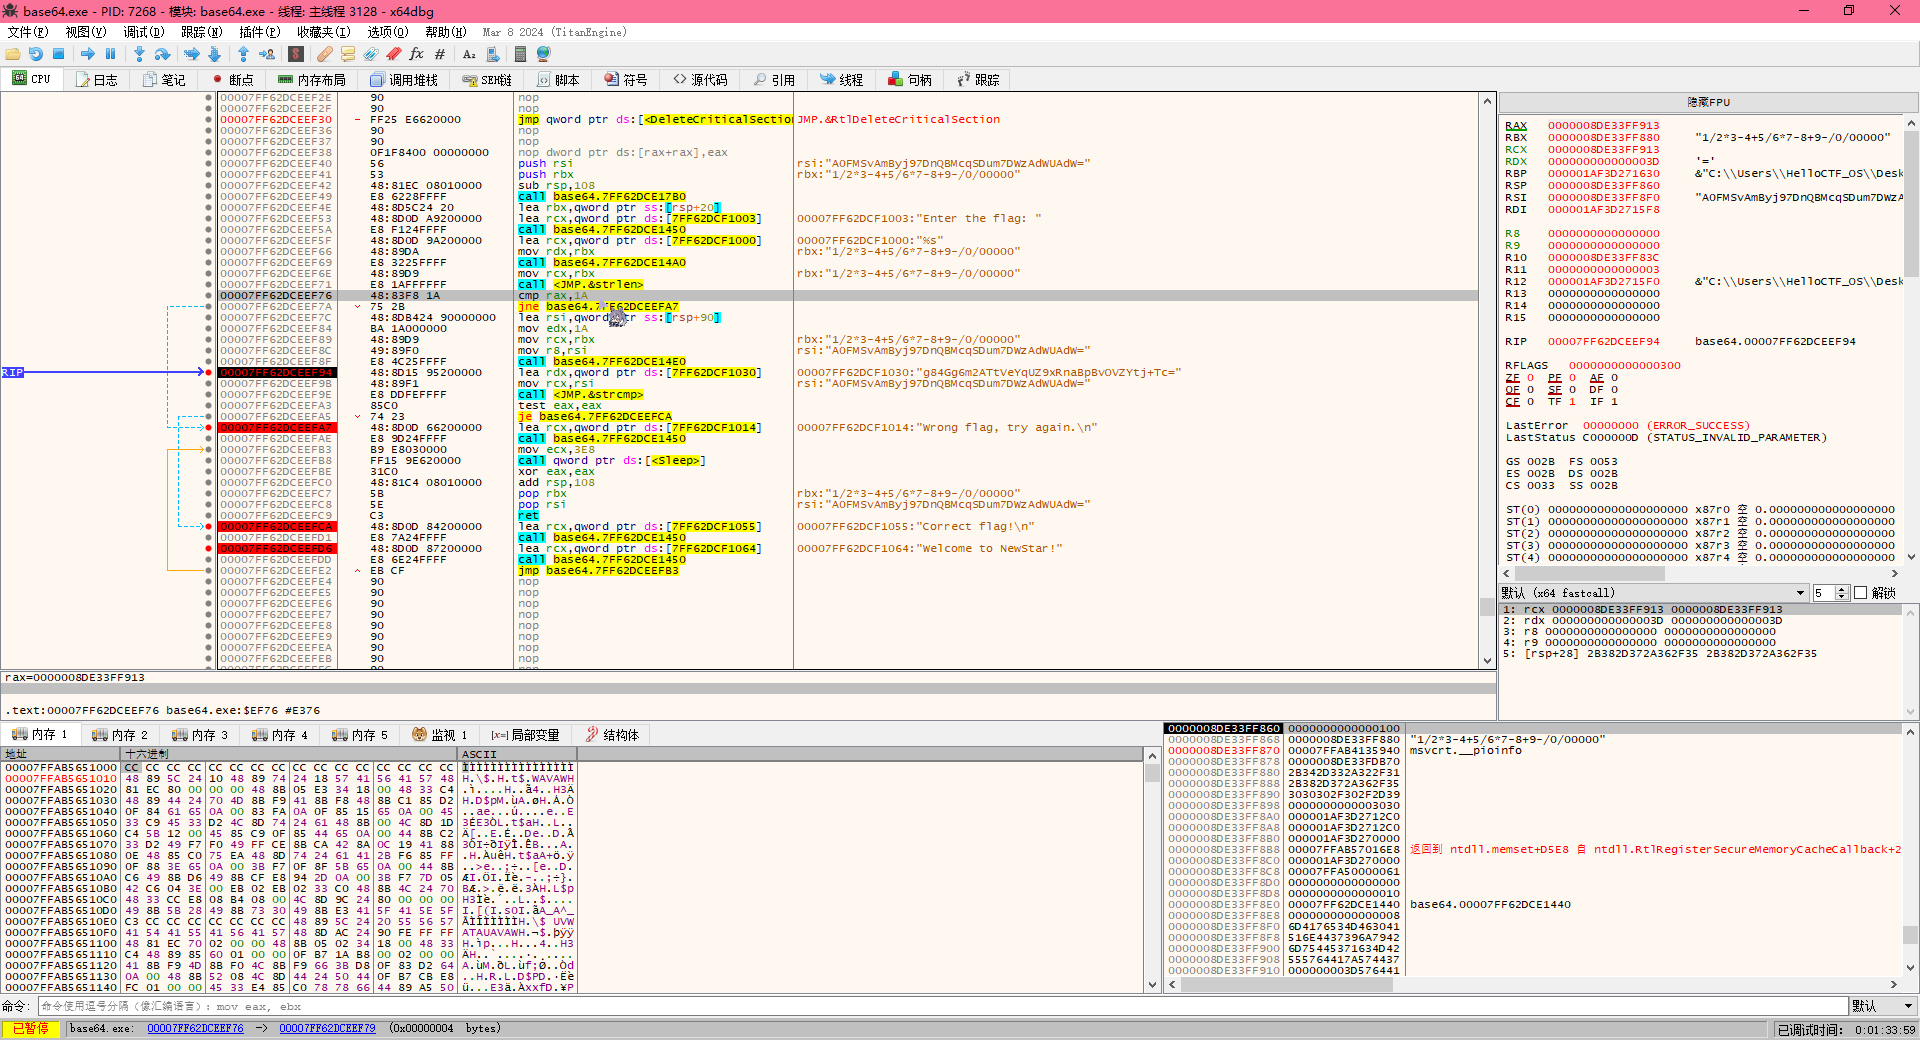This screenshot has height=1040, width=1920.
Task: Toggle breakpoint dot at address 00007FF62DCEEFA7
Action: coord(208,428)
